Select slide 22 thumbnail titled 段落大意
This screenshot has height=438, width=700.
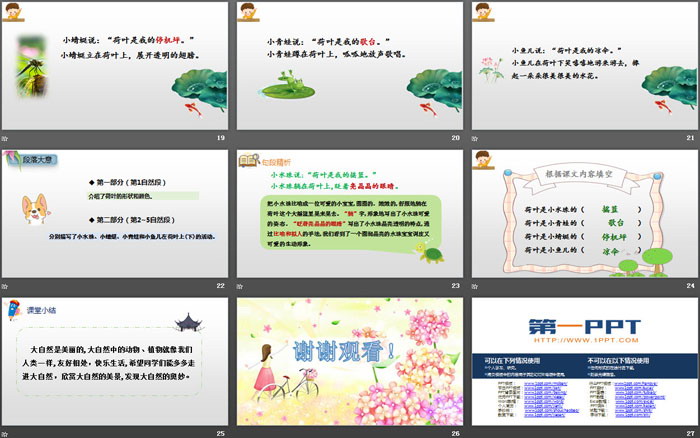click(x=115, y=213)
